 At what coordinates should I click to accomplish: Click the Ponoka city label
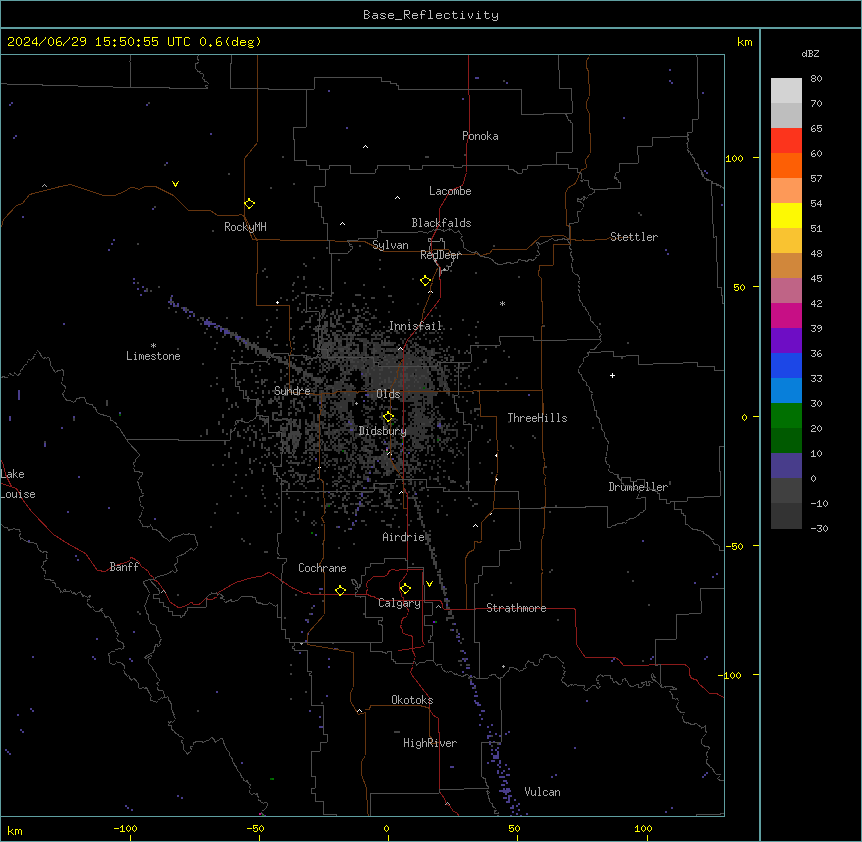[480, 136]
